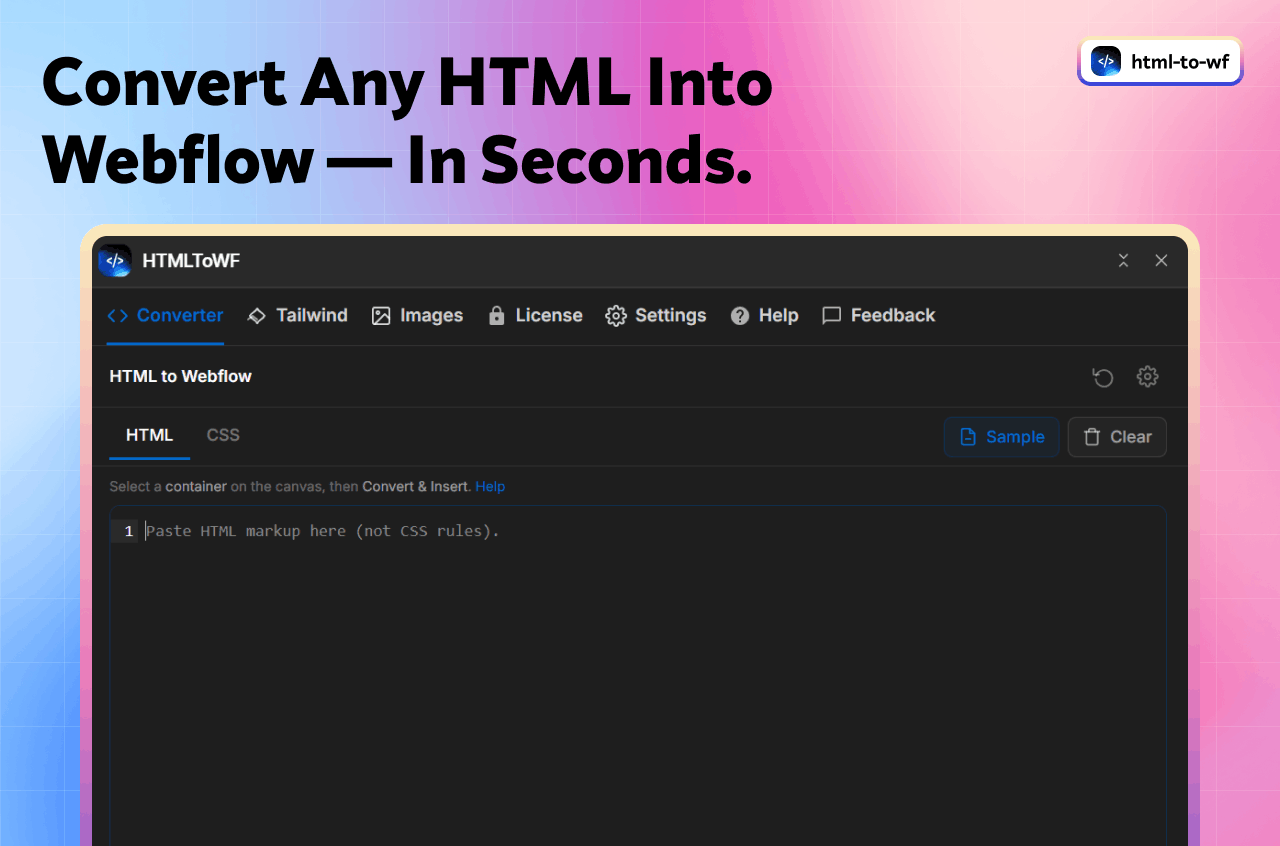The image size is (1280, 846).
Task: Open the Images section via its picture icon
Action: [x=380, y=315]
